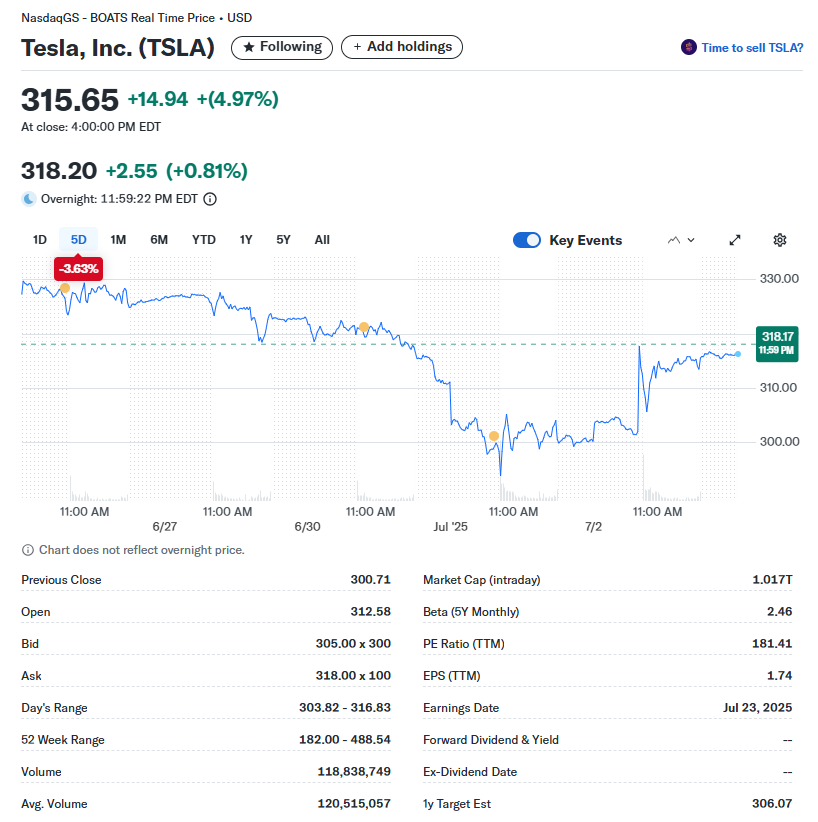The height and width of the screenshot is (822, 818).
Task: Click the green 318.17 price tag
Action: [777, 343]
